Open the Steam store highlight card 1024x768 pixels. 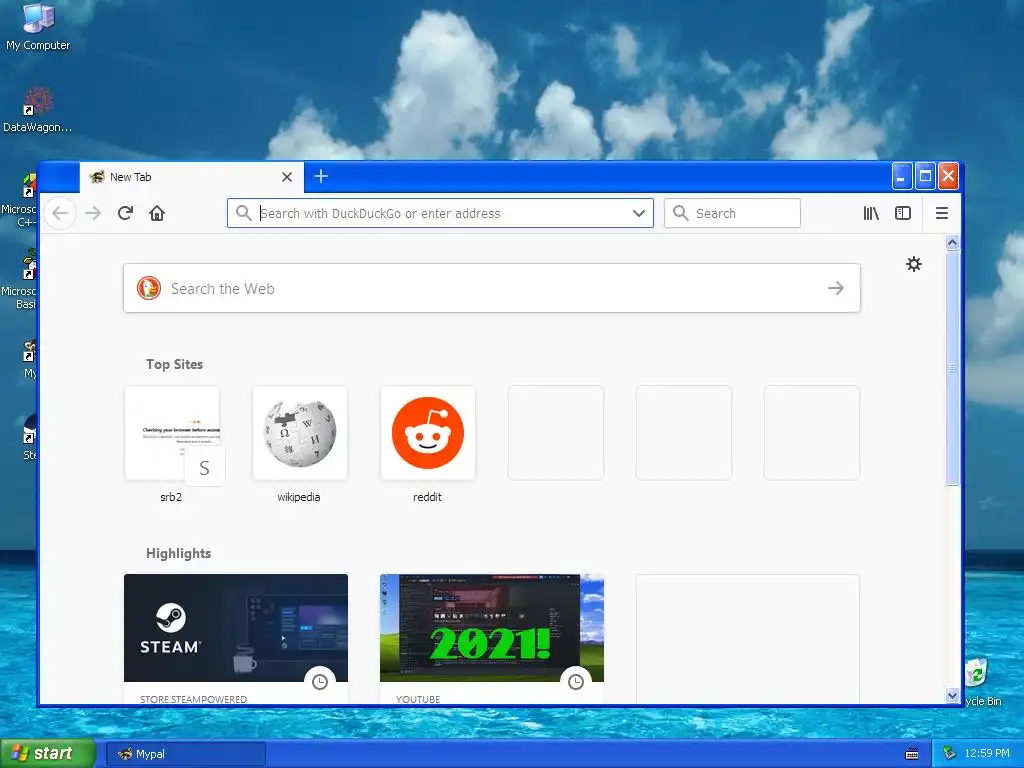point(236,639)
